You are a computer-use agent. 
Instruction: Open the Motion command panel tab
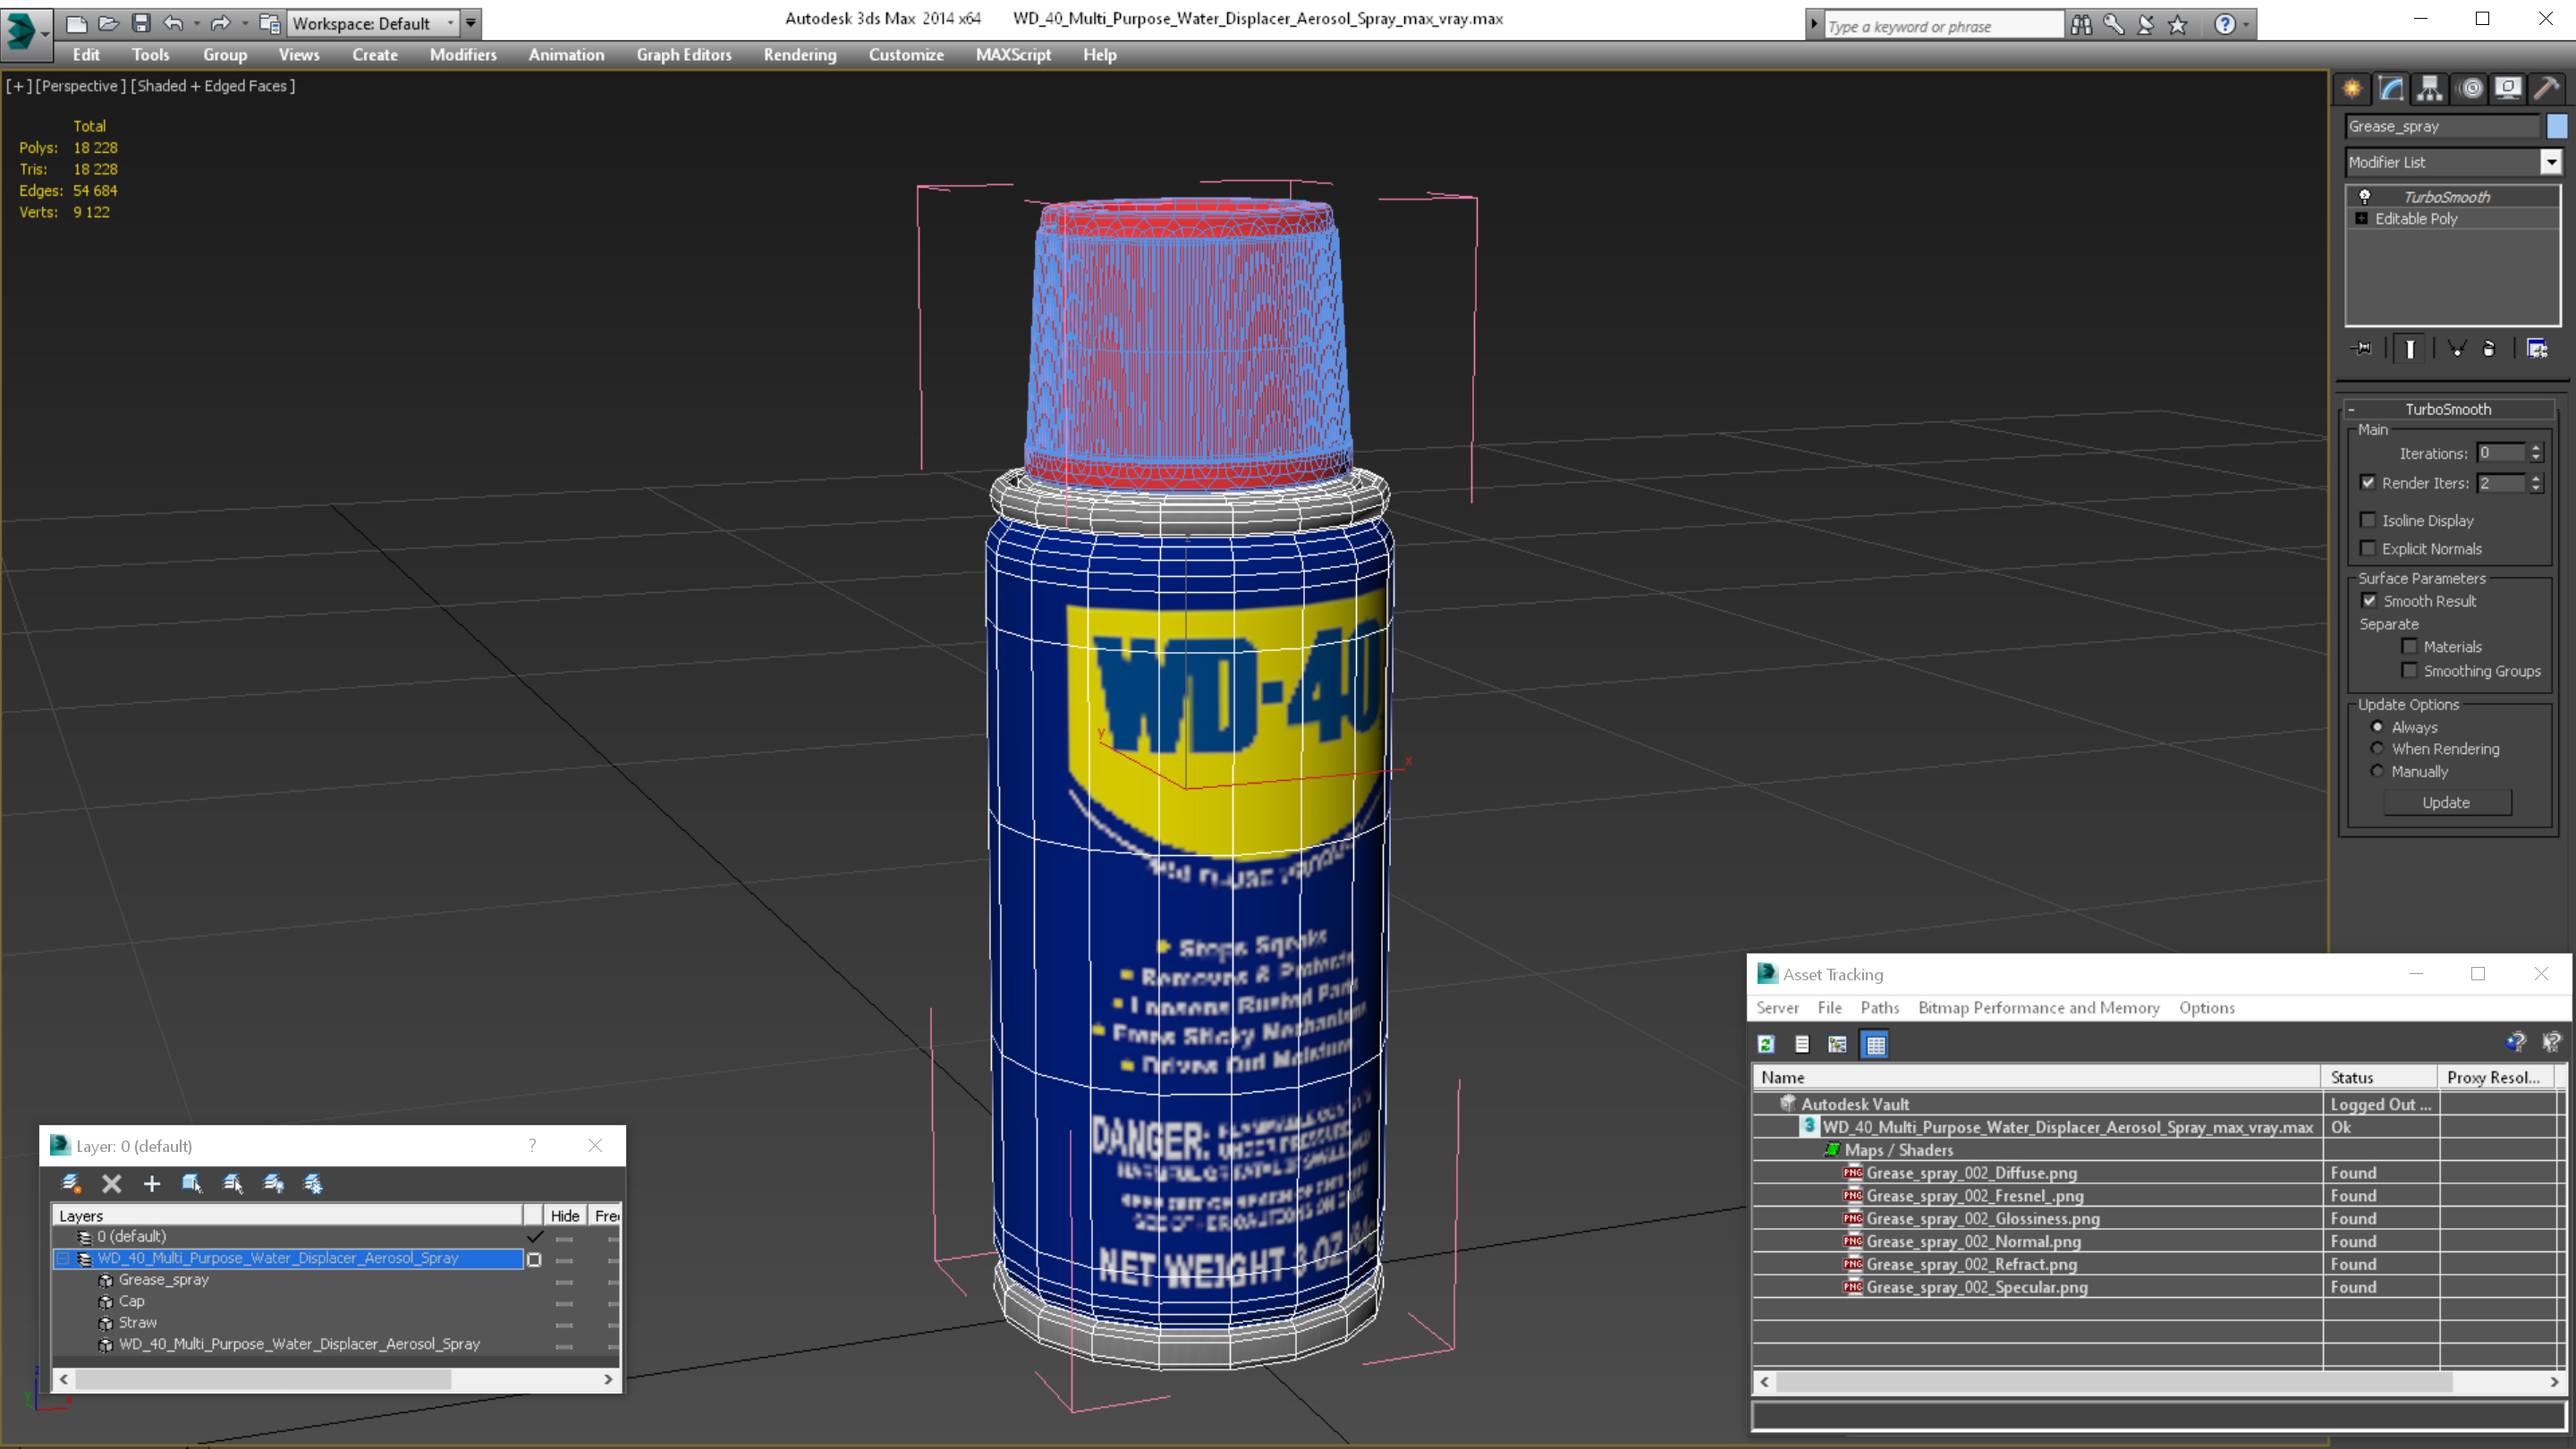pyautogui.click(x=2471, y=88)
